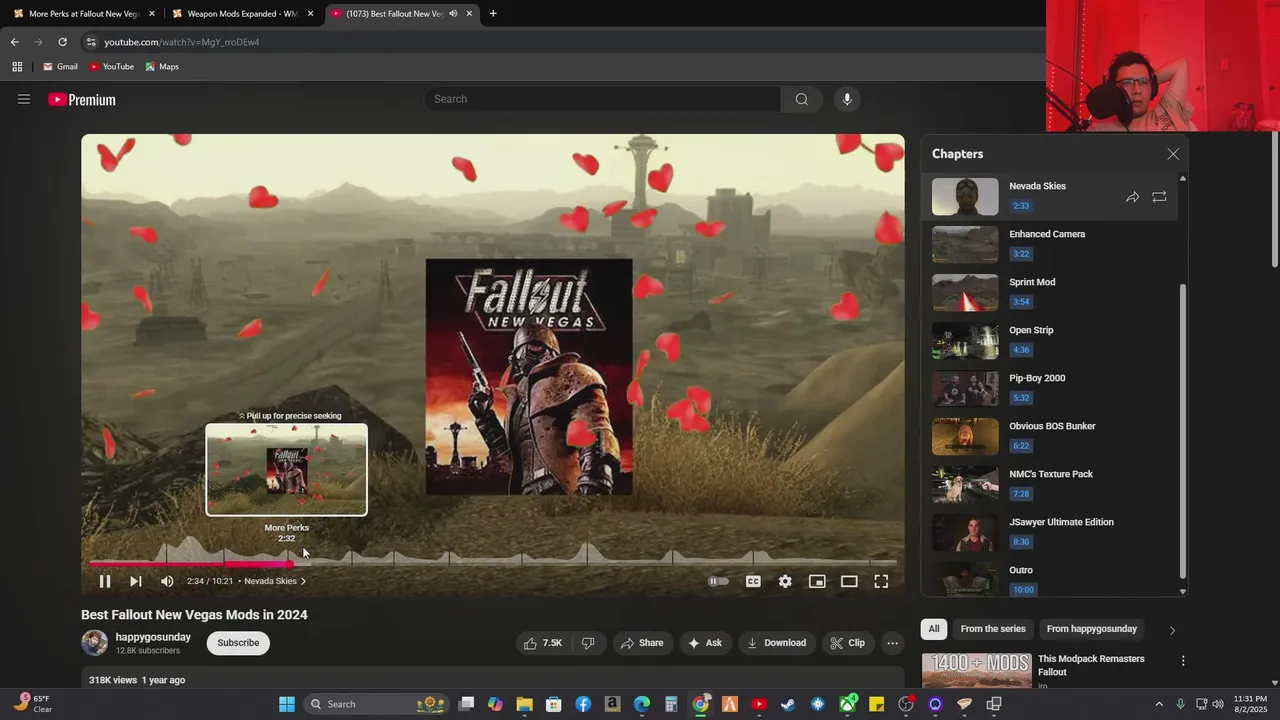Switch to More Perks at Fallout tab

pos(82,14)
